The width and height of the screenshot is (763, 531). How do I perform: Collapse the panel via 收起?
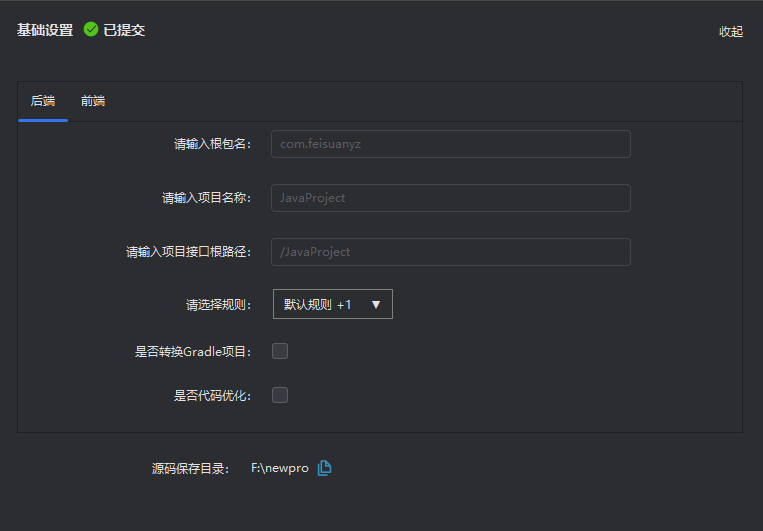tap(730, 31)
